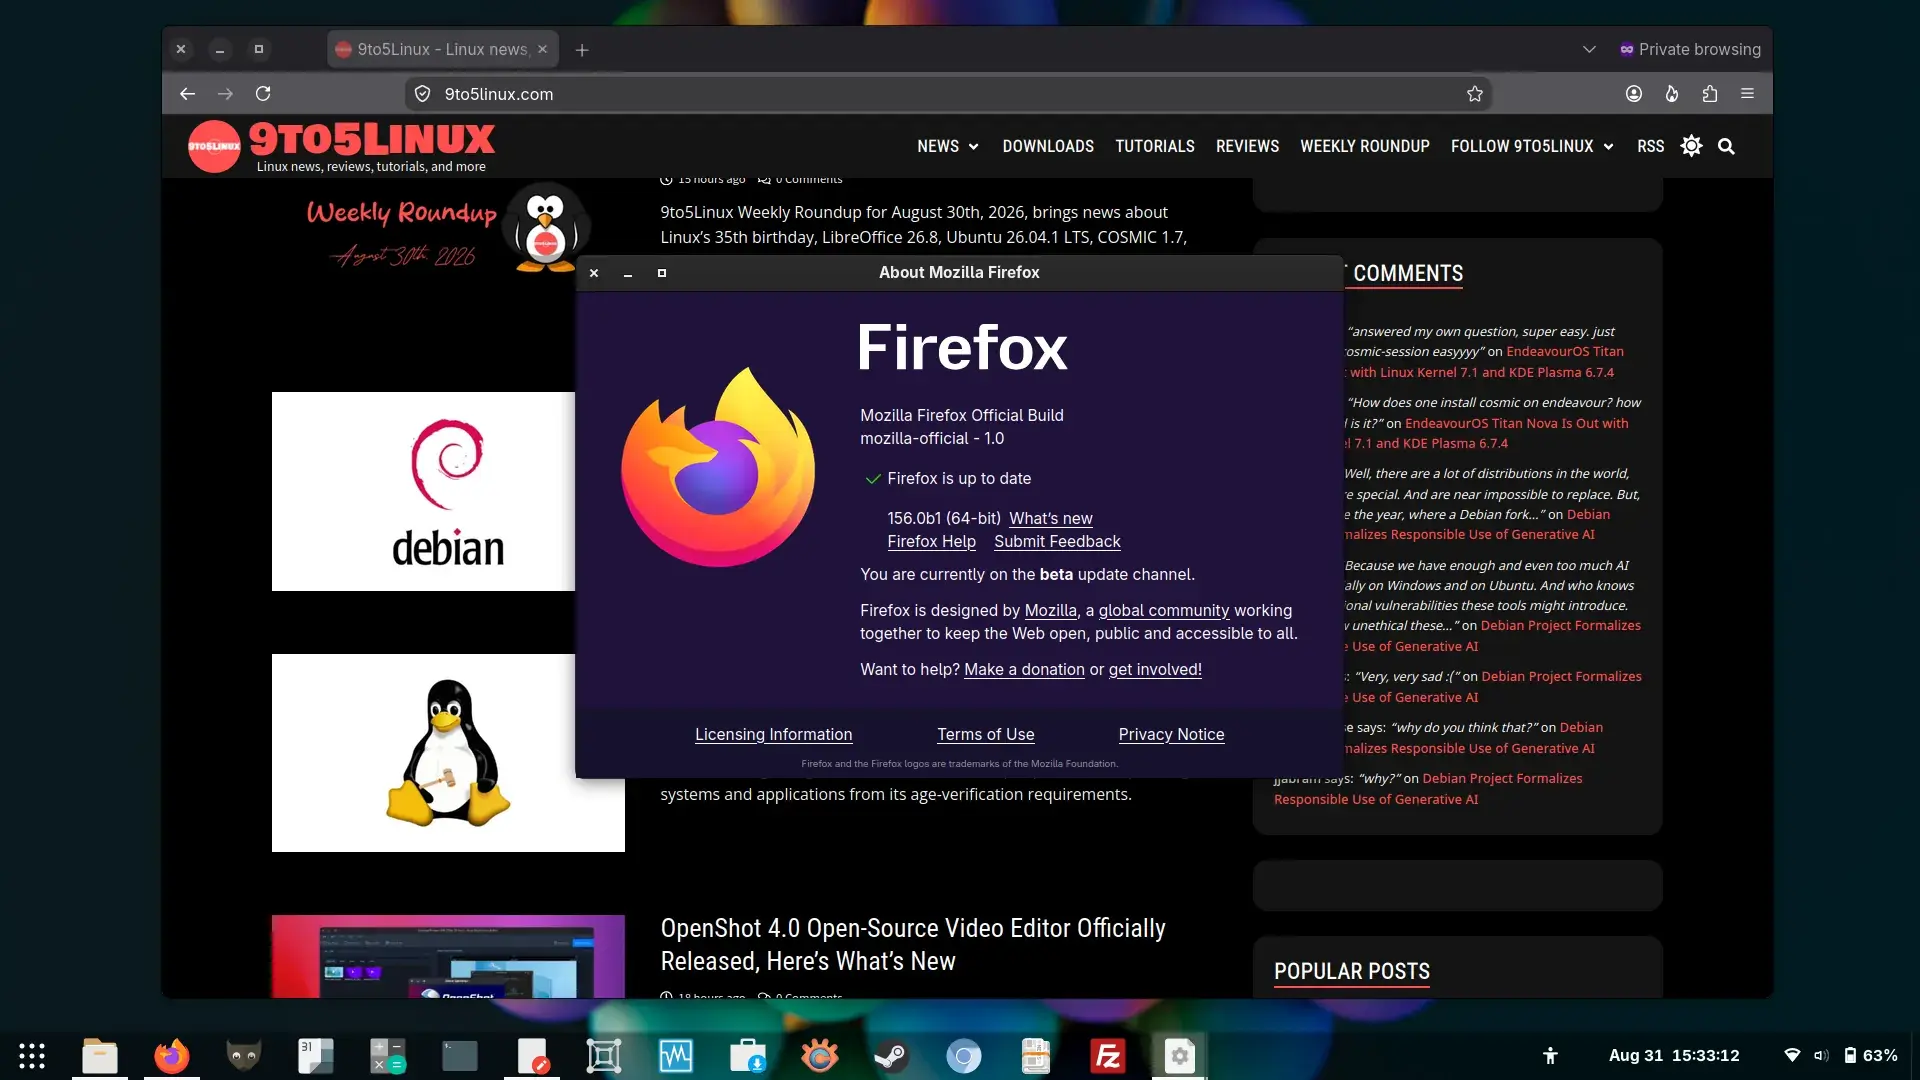
Task: Open the Extensions puzzle icon
Action: click(1710, 93)
